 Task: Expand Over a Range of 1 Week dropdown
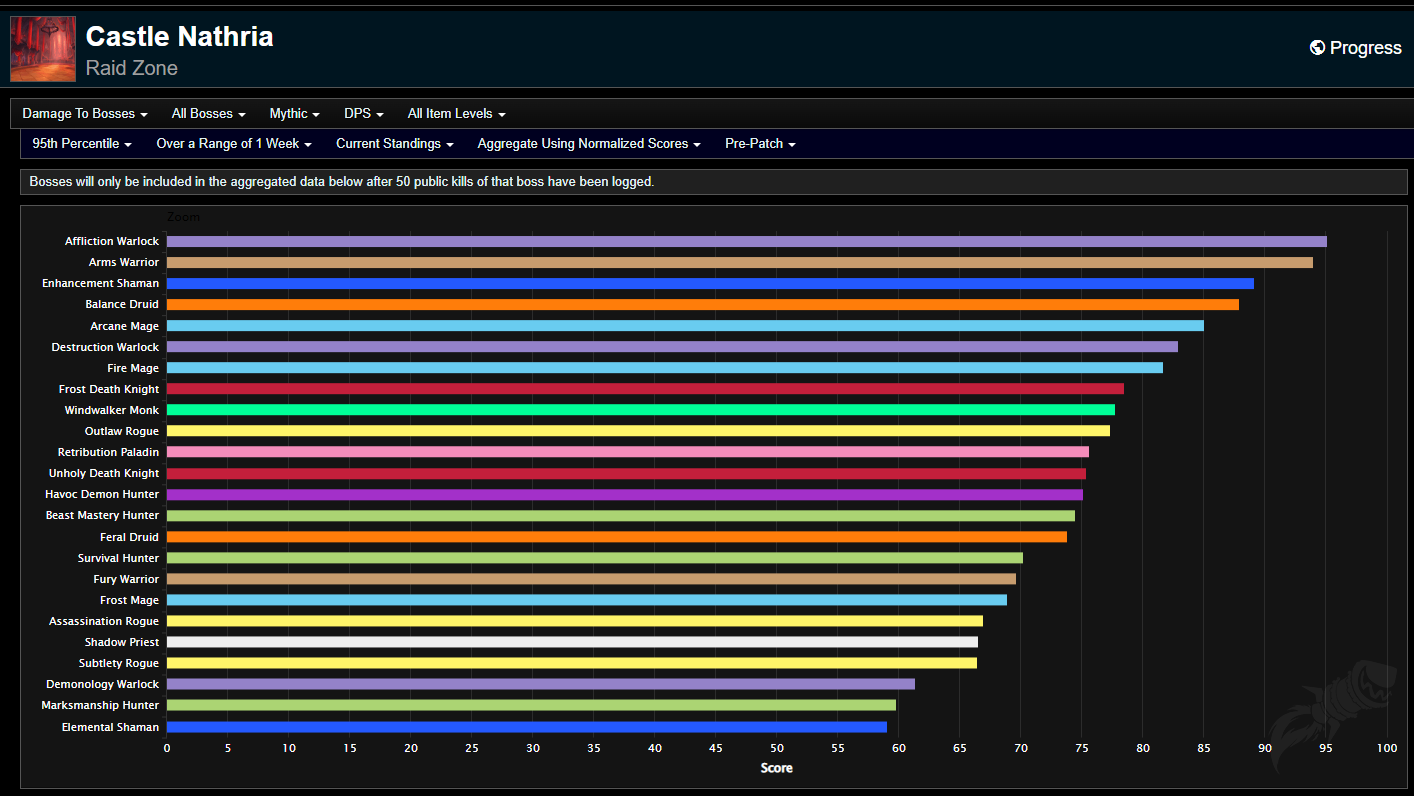(x=234, y=144)
